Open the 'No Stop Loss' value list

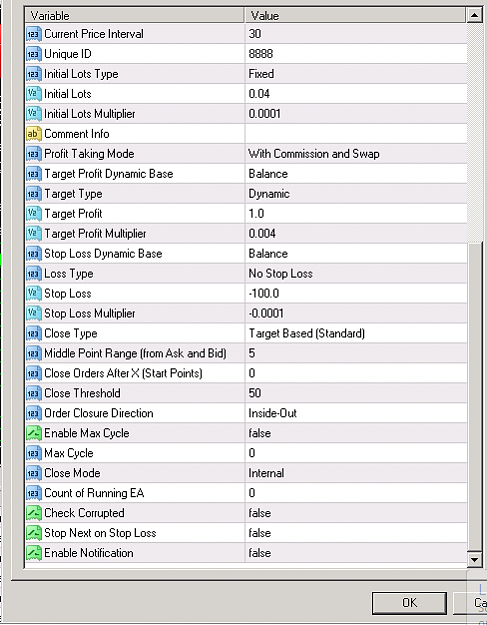point(356,273)
